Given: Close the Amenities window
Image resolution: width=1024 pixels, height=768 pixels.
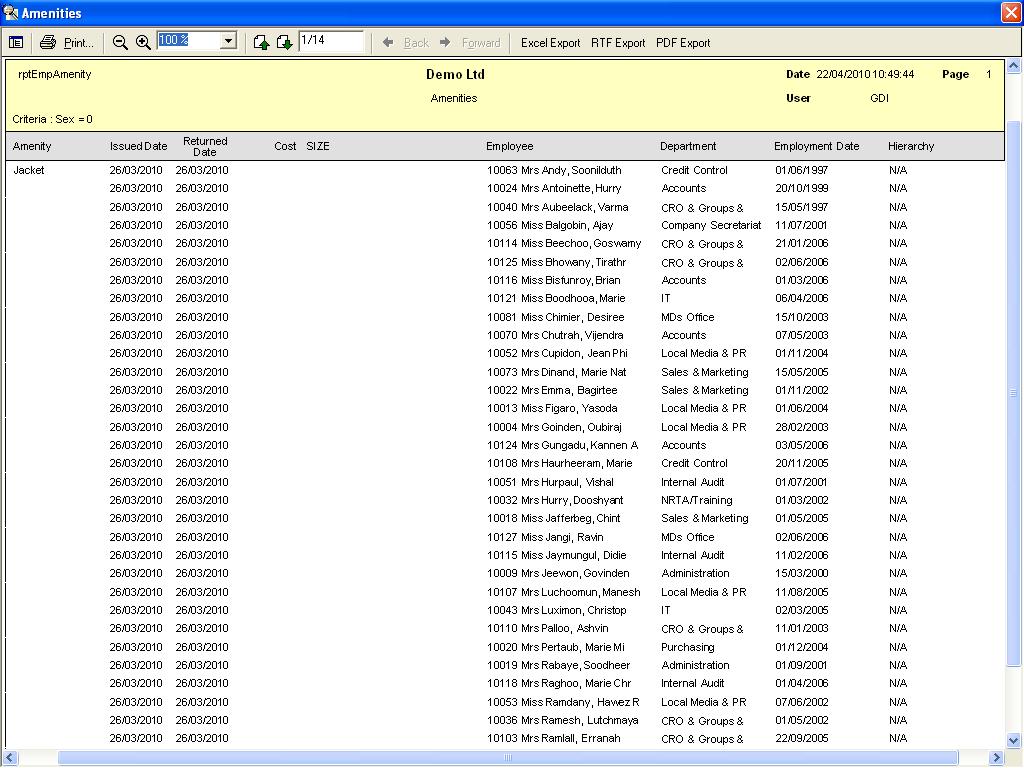Looking at the screenshot, I should coord(1010,13).
